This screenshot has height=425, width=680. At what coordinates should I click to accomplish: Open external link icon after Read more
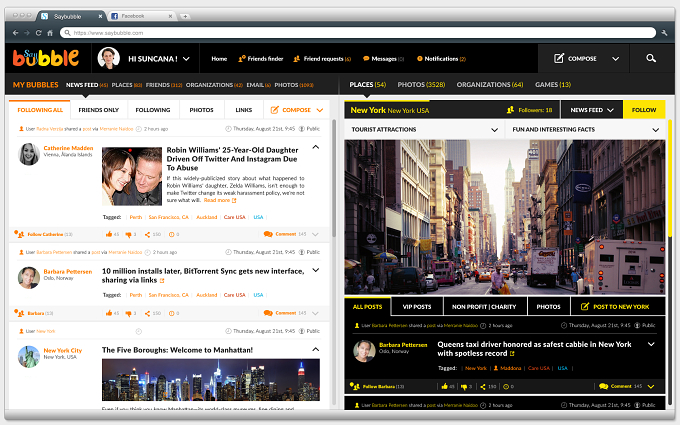234,200
